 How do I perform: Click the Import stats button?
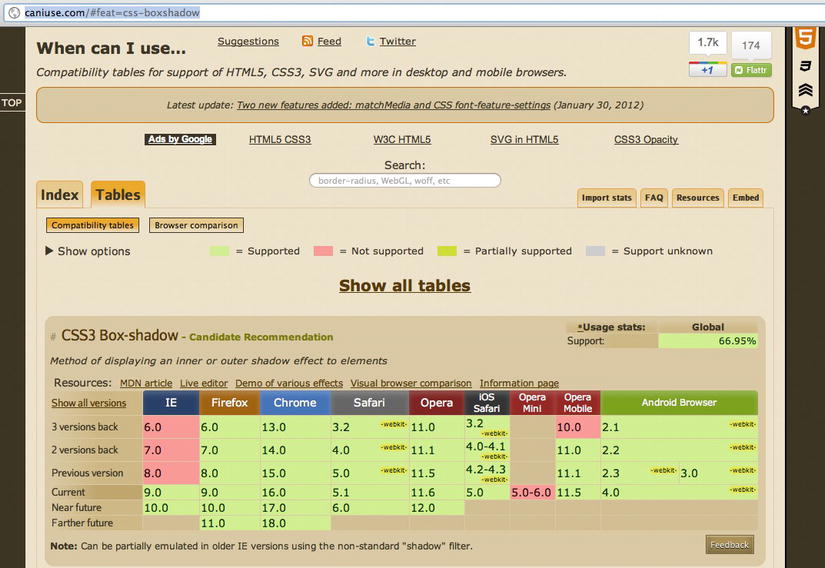607,198
